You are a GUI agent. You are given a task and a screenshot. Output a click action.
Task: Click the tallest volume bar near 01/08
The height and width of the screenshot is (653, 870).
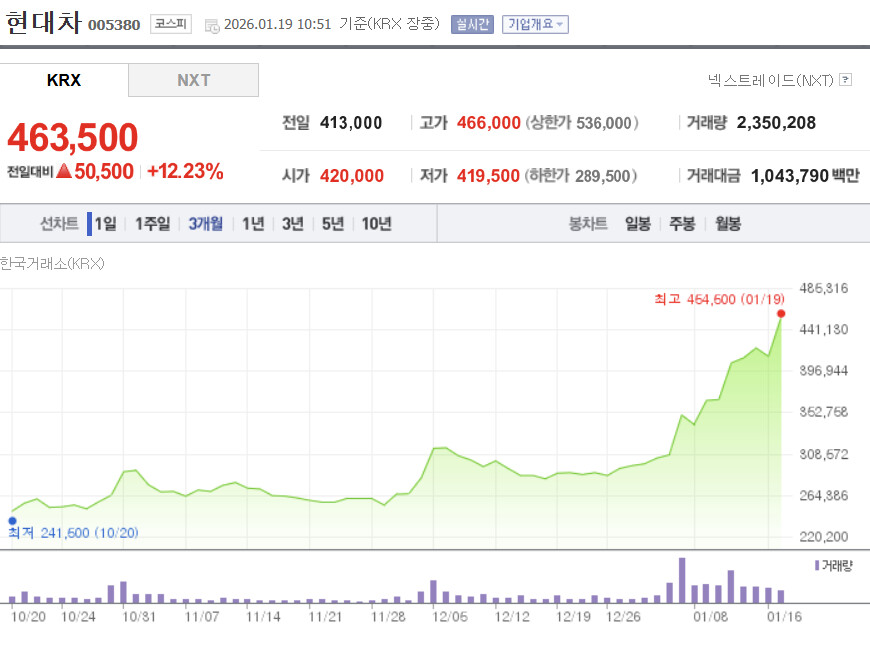[682, 580]
